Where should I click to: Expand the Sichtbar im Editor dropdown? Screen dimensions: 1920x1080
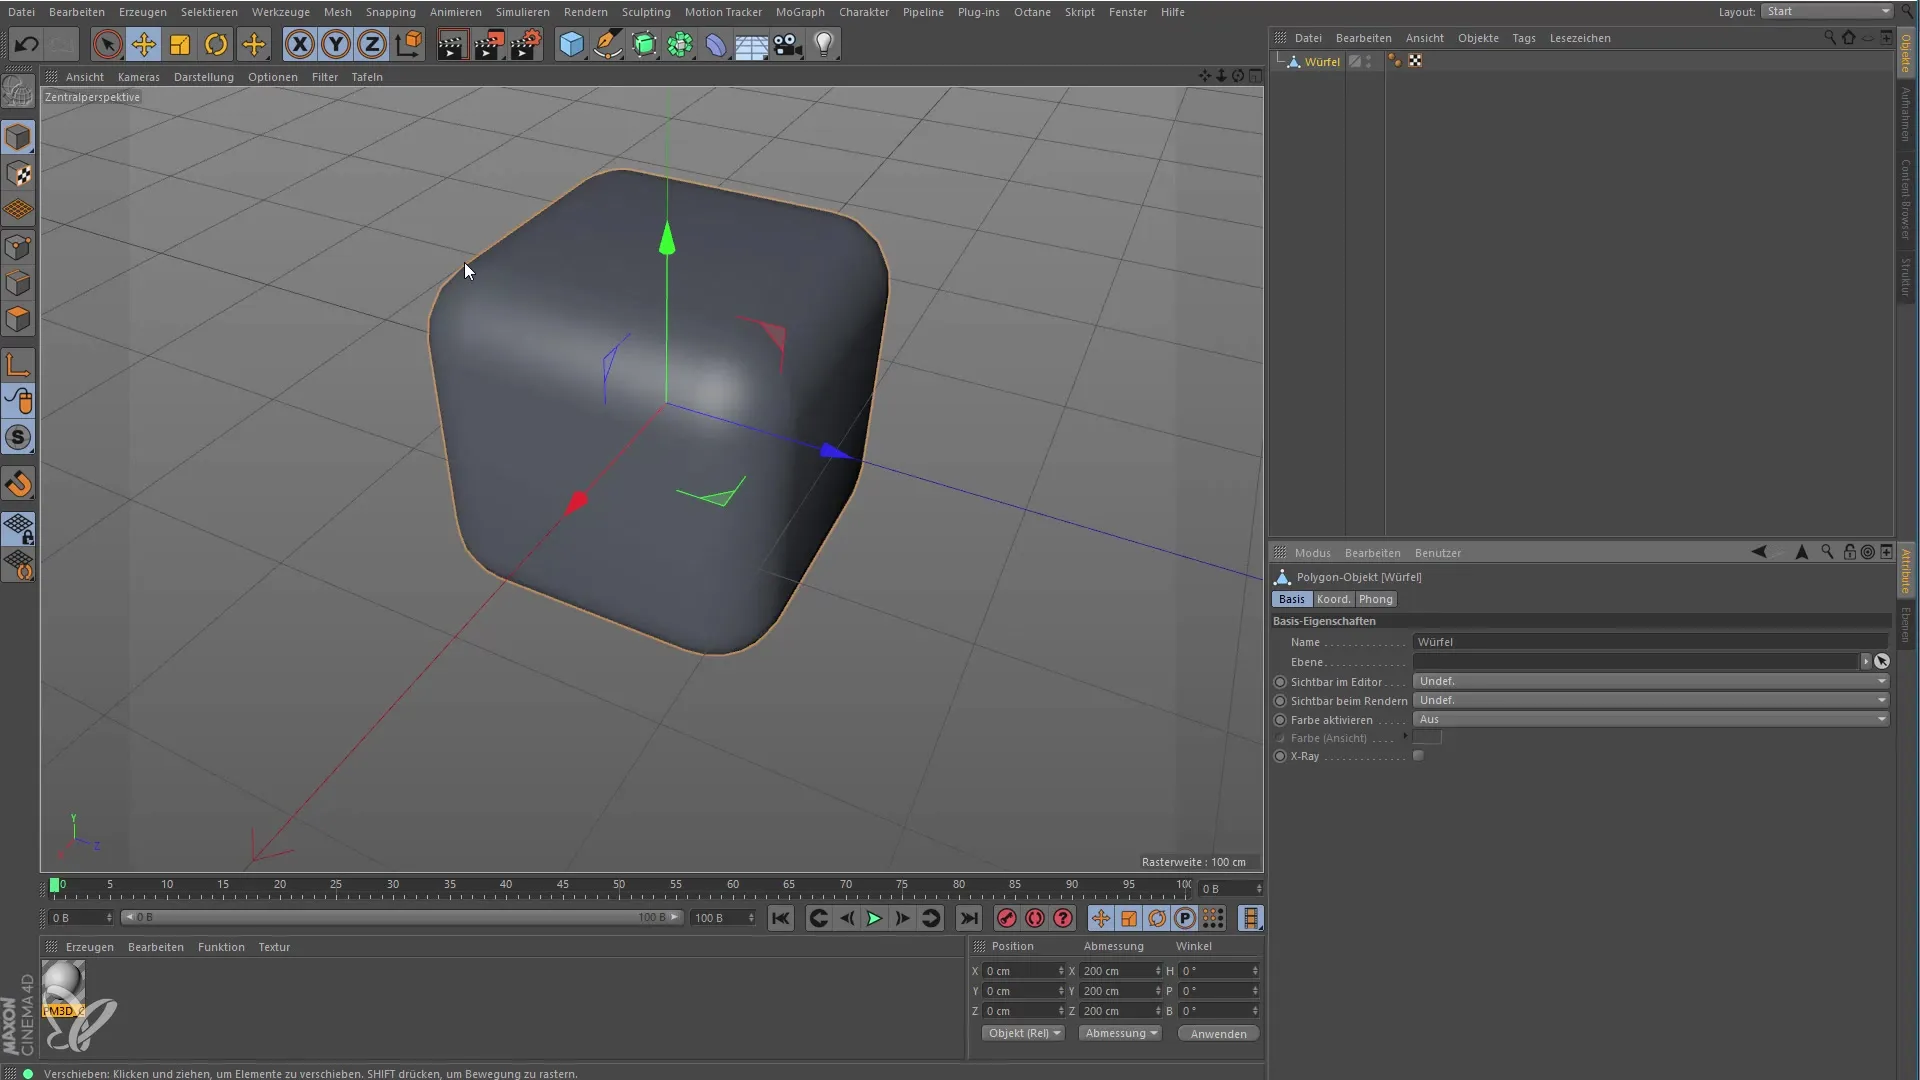(1882, 680)
